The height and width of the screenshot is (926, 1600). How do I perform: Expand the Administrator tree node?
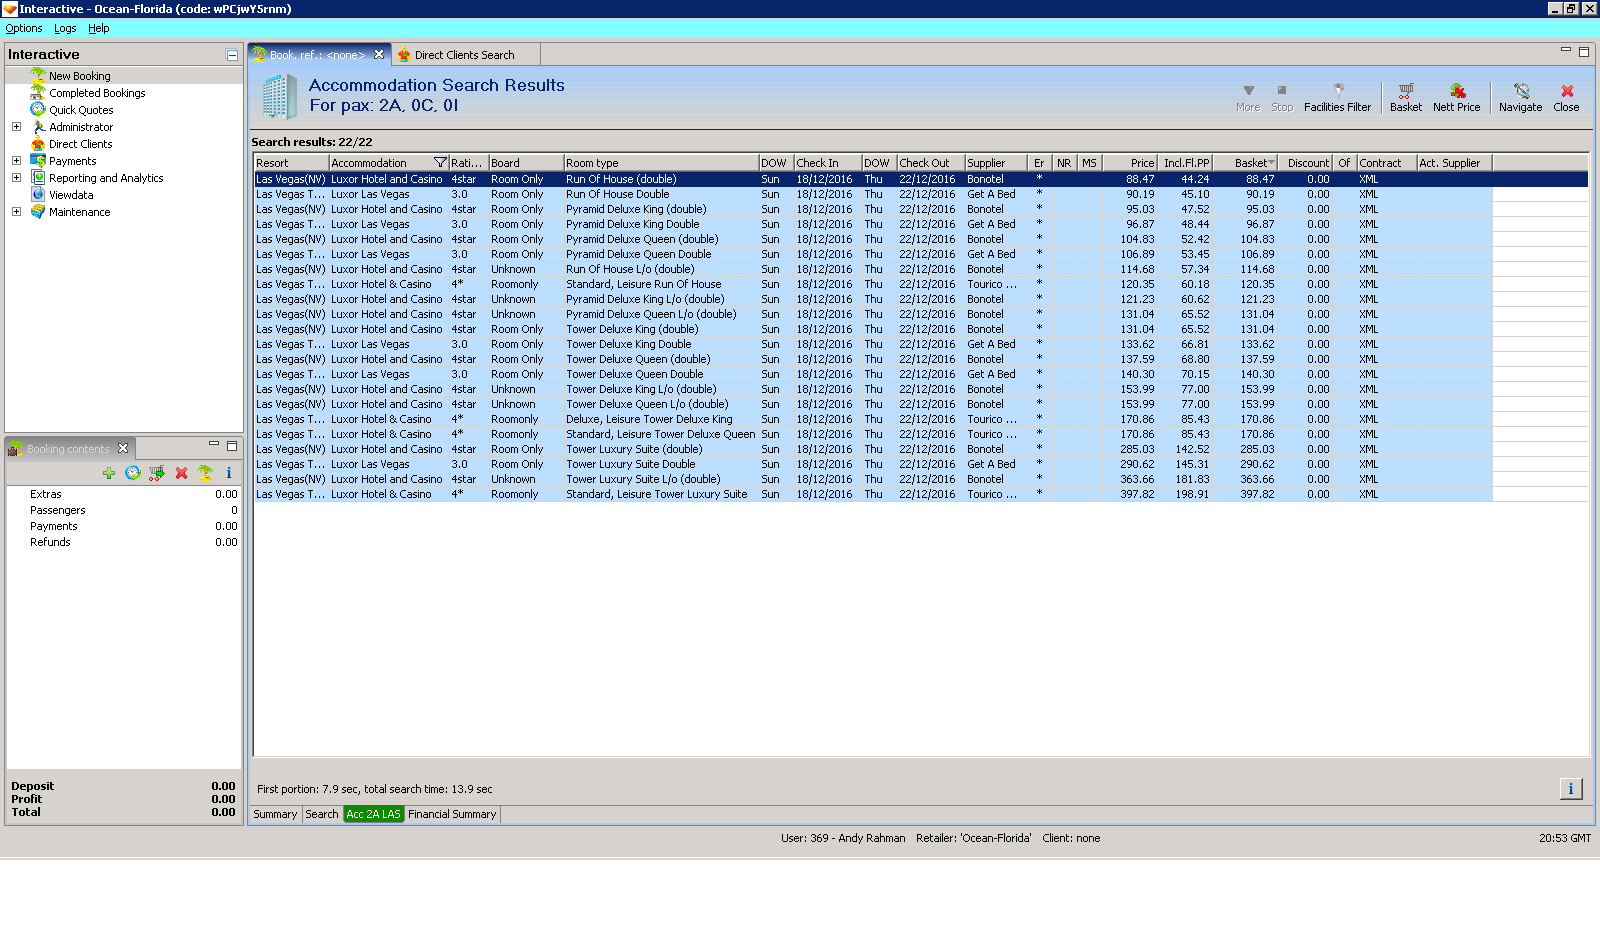point(16,127)
